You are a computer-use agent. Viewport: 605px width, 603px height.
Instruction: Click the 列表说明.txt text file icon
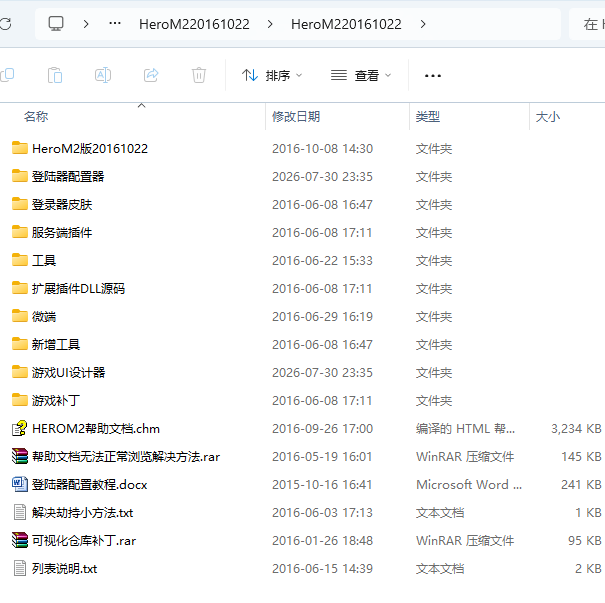click(20, 568)
